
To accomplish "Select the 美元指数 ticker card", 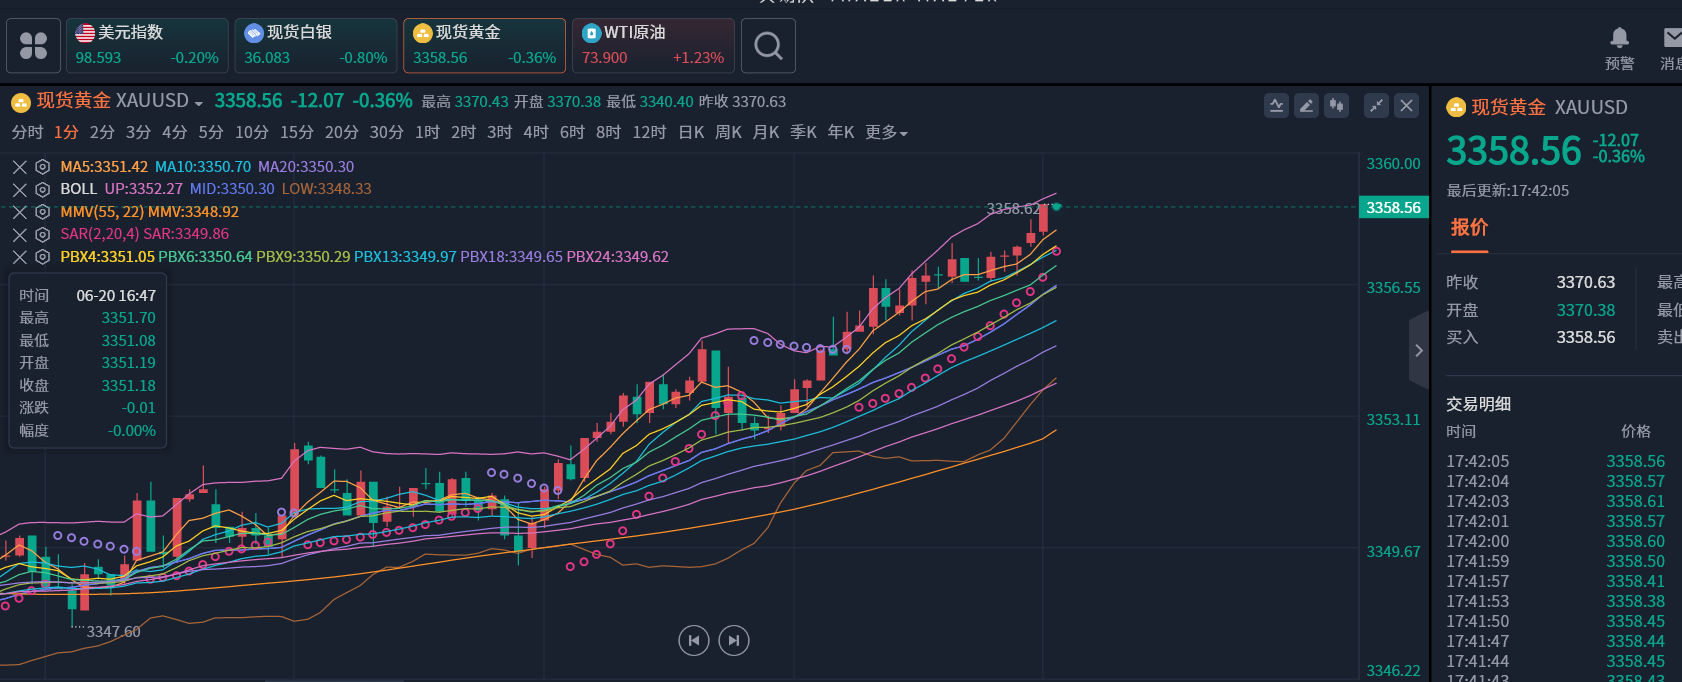I will (x=147, y=46).
